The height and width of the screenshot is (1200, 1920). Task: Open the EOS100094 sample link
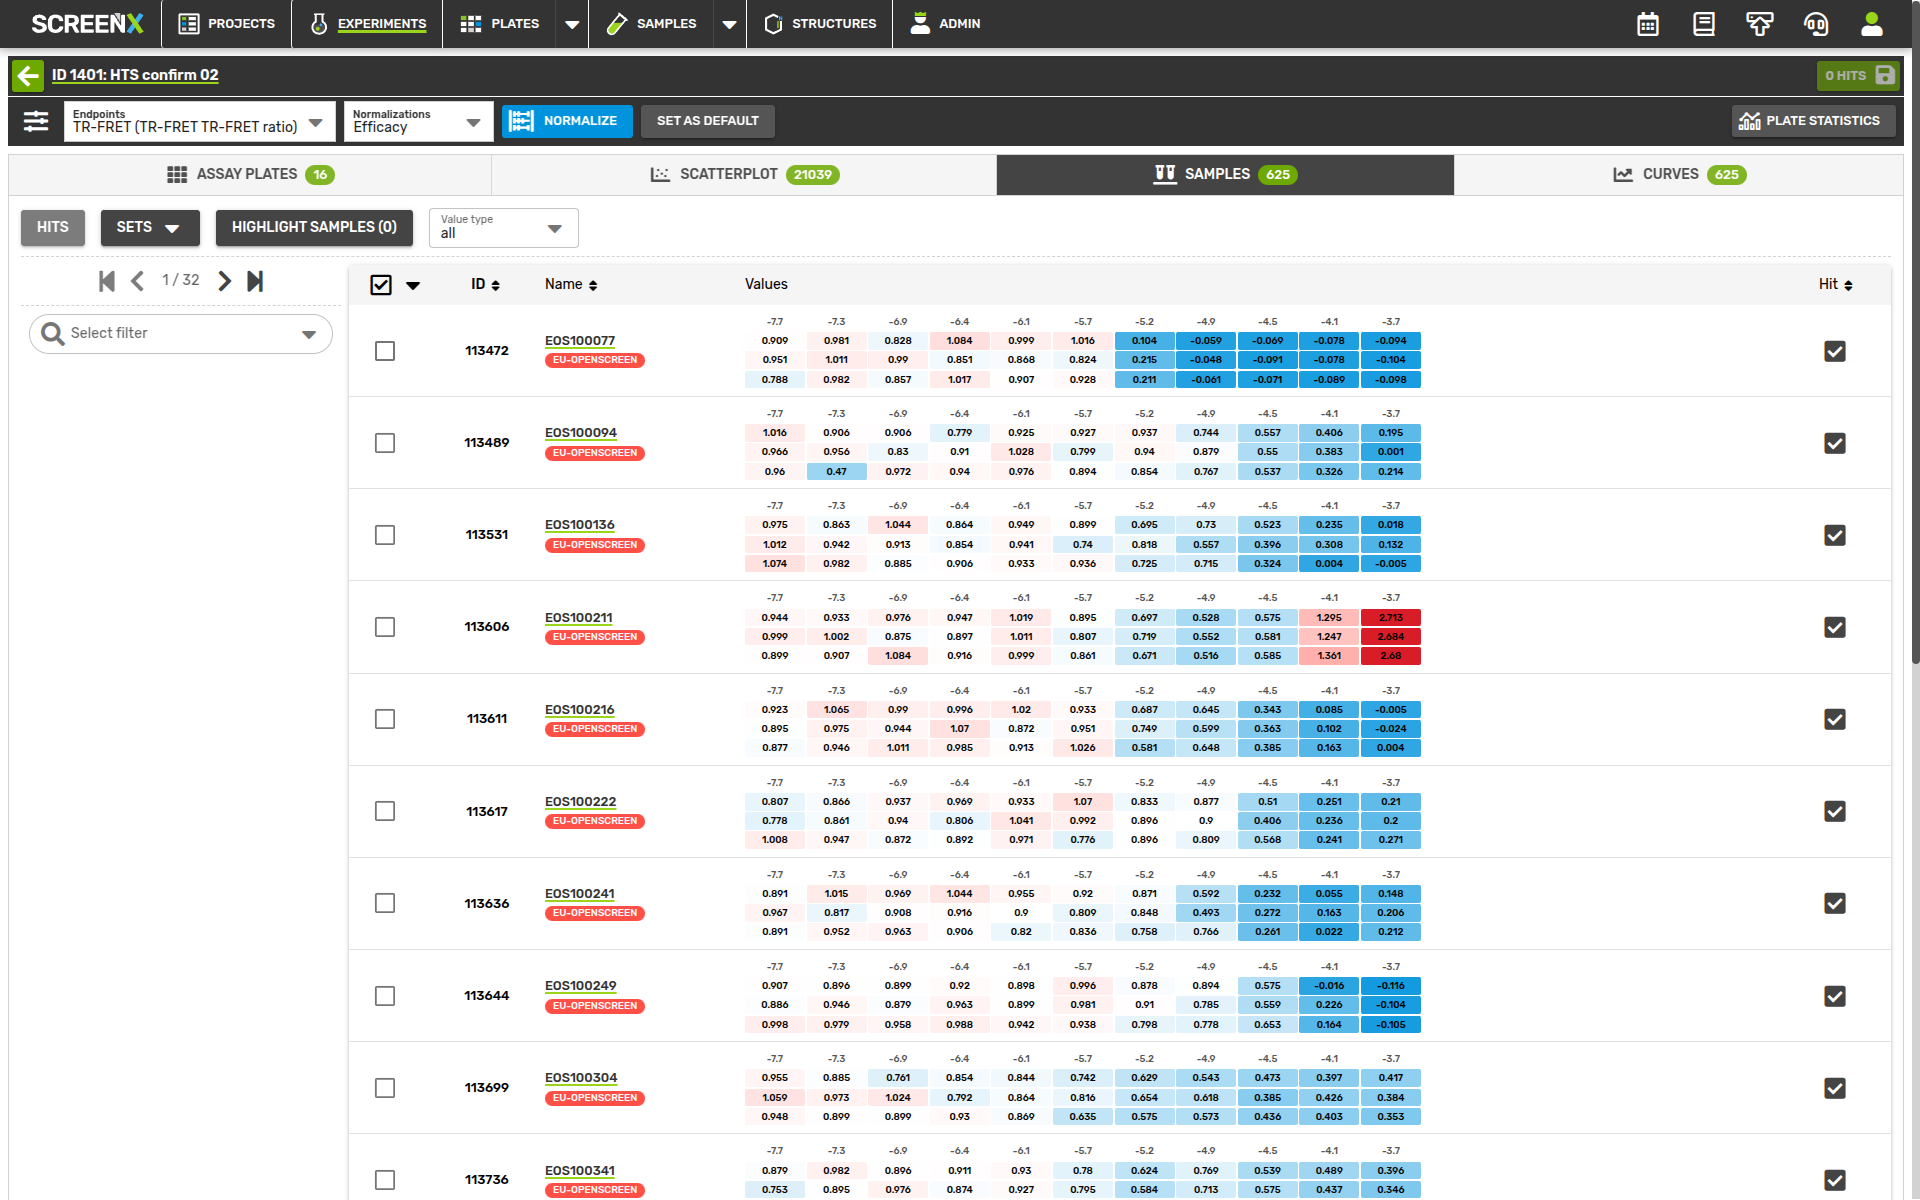[x=580, y=433]
